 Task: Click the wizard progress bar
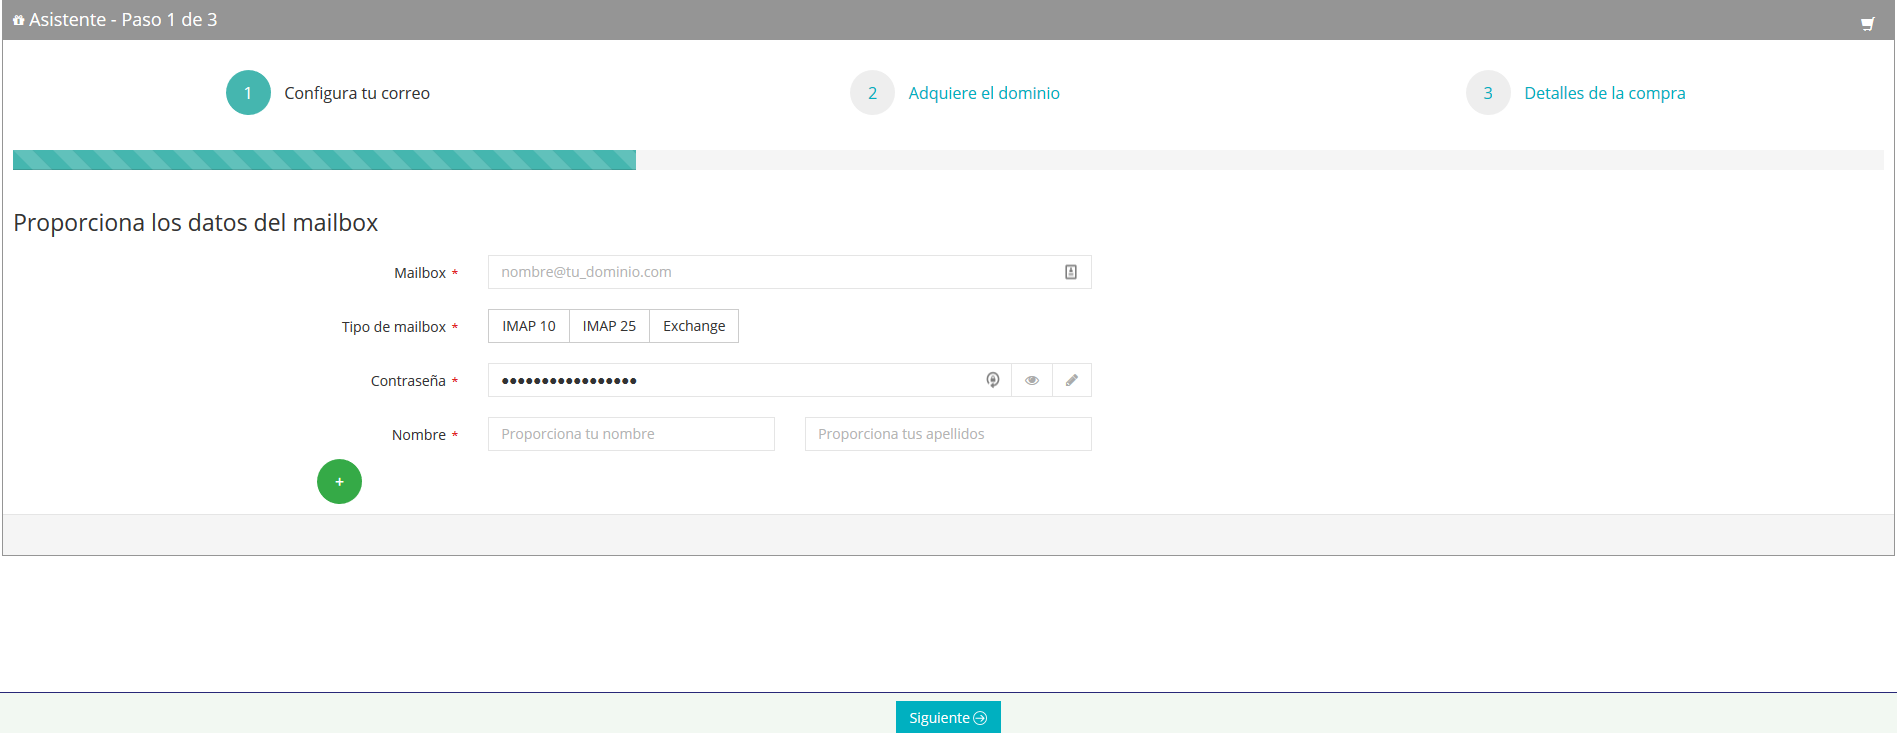(x=948, y=160)
